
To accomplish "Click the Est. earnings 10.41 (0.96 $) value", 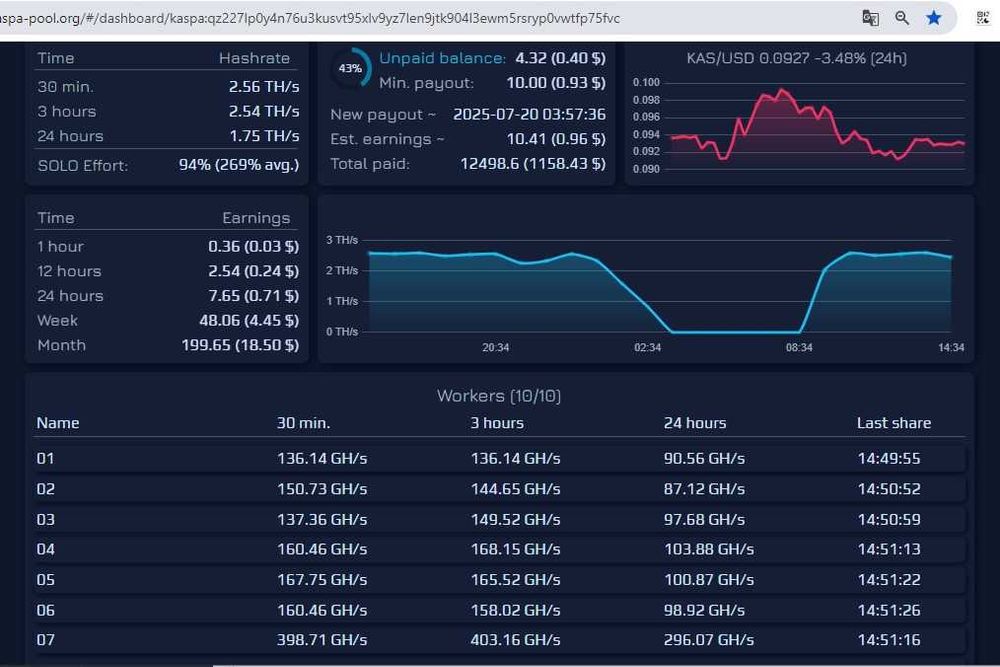I will (x=555, y=139).
